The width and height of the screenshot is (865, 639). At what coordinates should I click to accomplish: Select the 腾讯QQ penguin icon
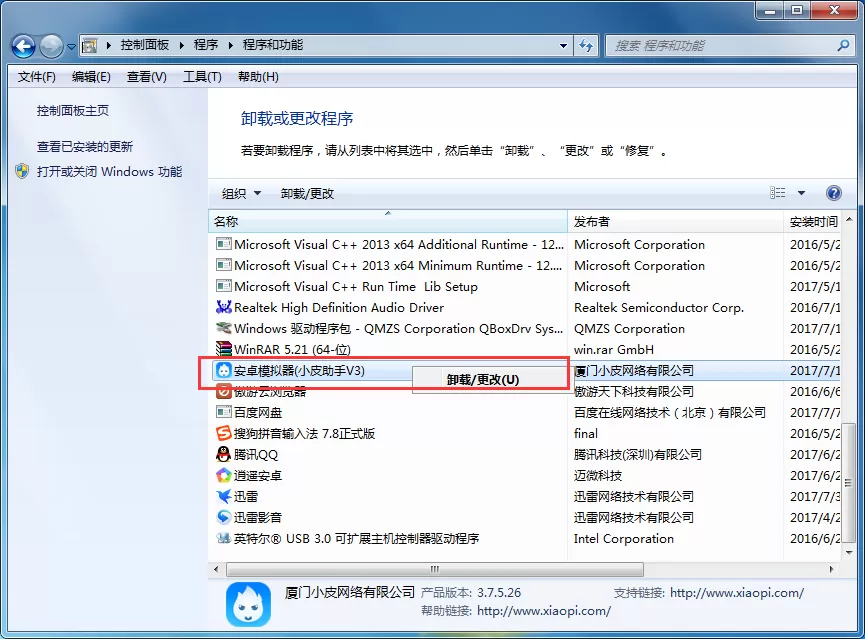coord(223,454)
